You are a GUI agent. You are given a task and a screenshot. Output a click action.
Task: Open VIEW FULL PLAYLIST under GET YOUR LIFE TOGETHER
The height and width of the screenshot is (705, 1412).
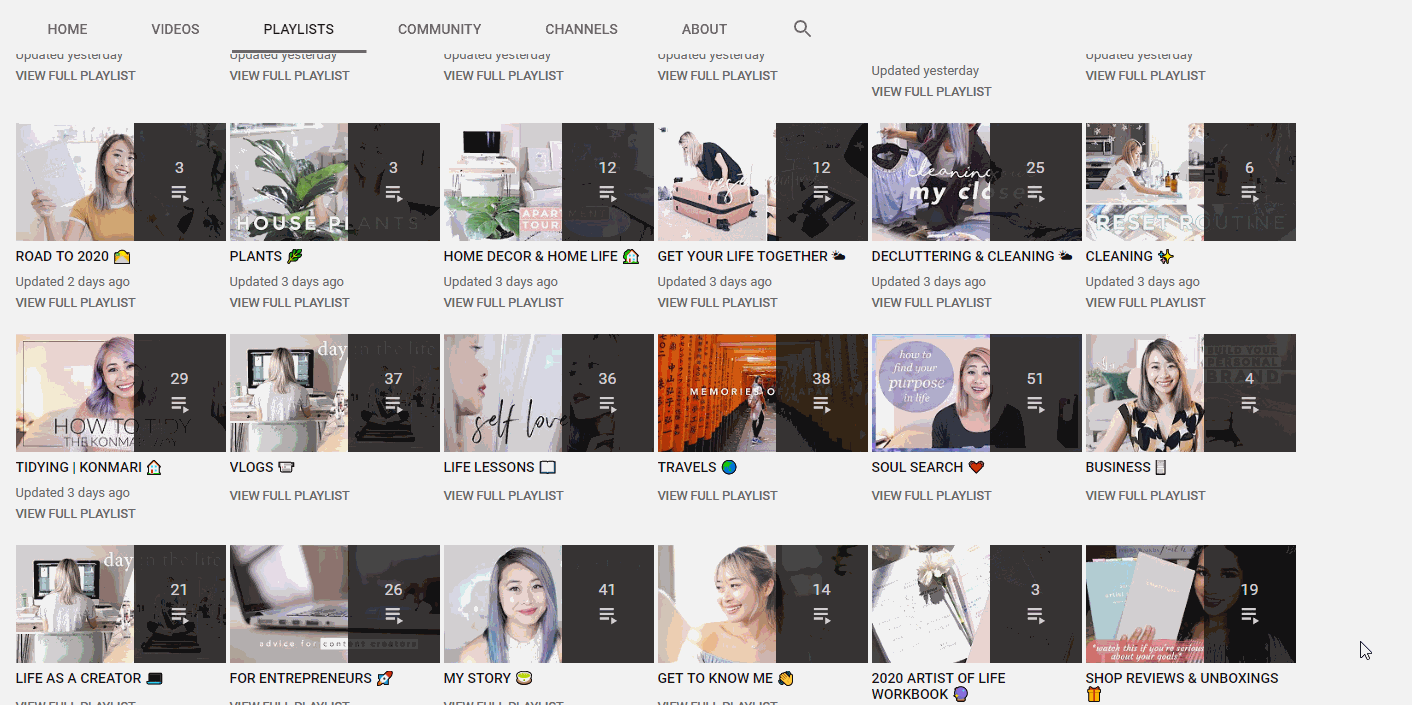click(717, 302)
